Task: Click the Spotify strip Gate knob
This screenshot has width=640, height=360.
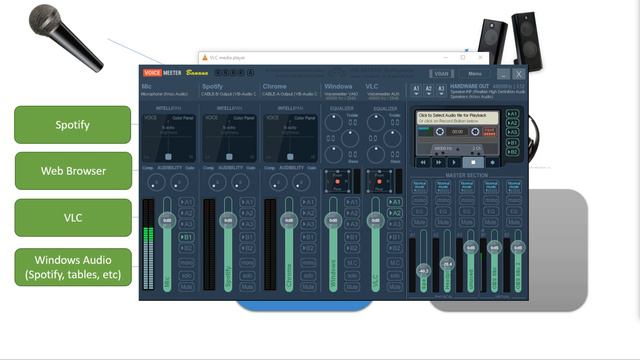Action: [240, 182]
